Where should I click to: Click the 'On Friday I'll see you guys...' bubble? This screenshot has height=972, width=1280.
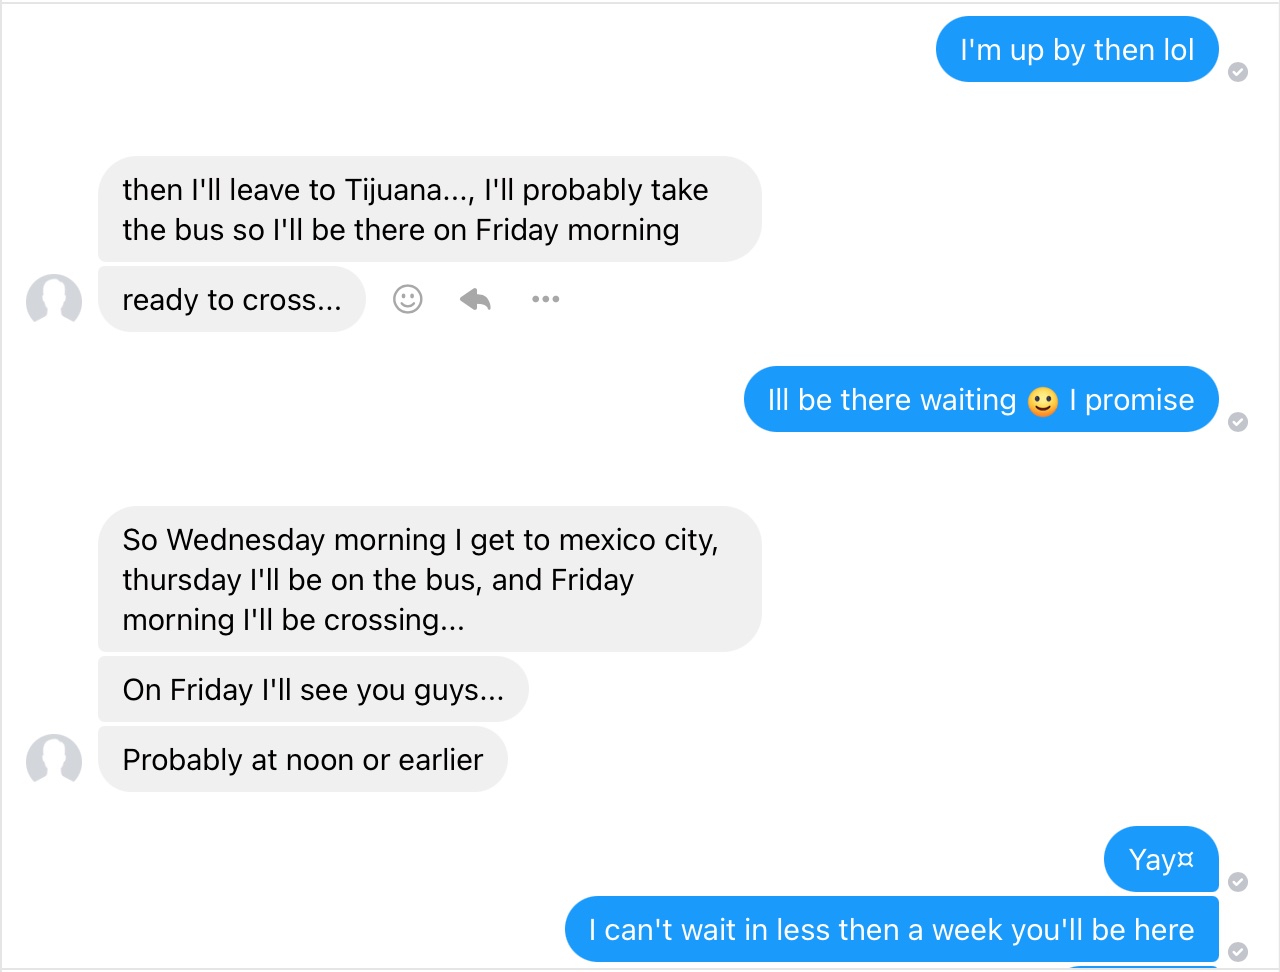313,689
